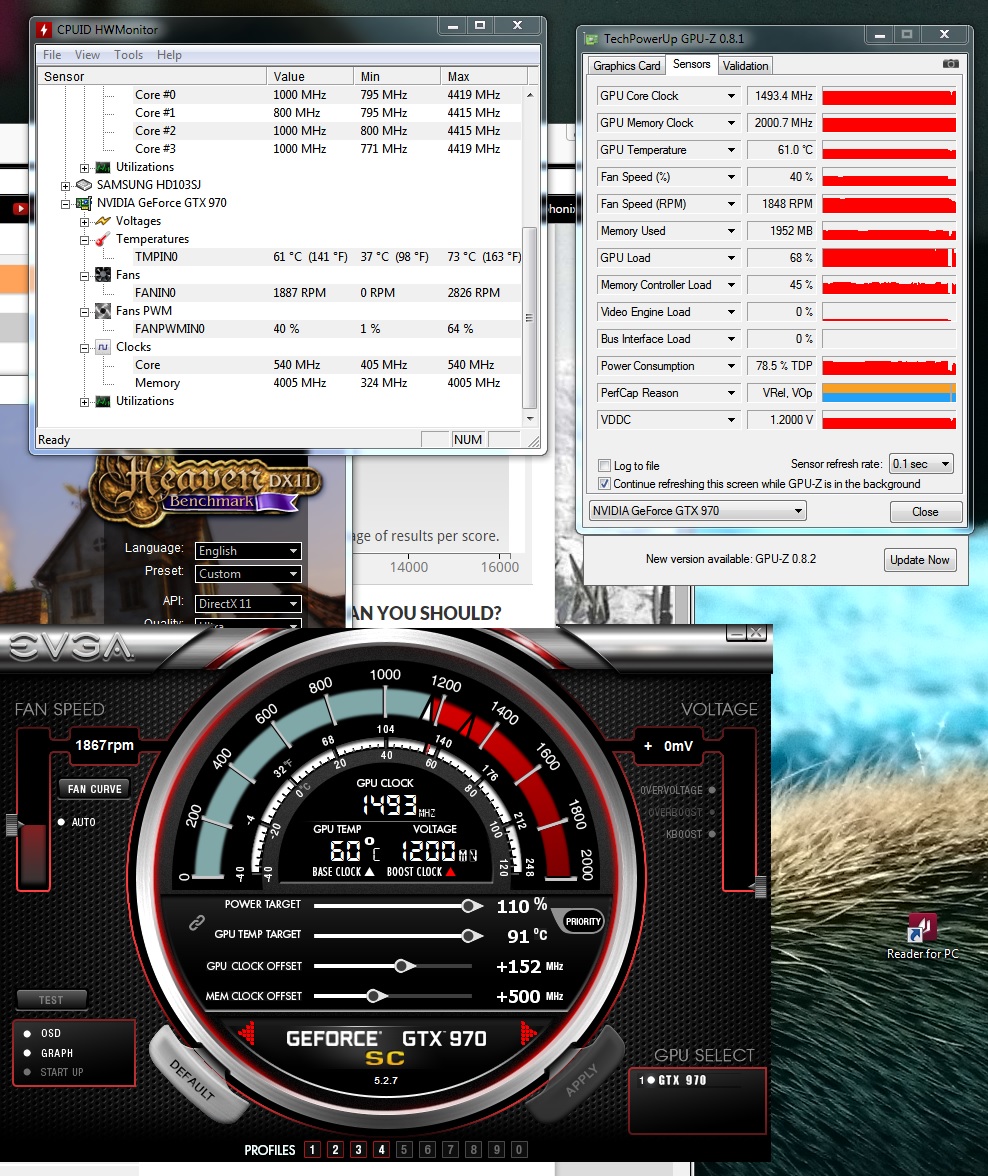Expand the SAMSUNG HD103SJ tree node
This screenshot has height=1176, width=988.
click(x=65, y=185)
